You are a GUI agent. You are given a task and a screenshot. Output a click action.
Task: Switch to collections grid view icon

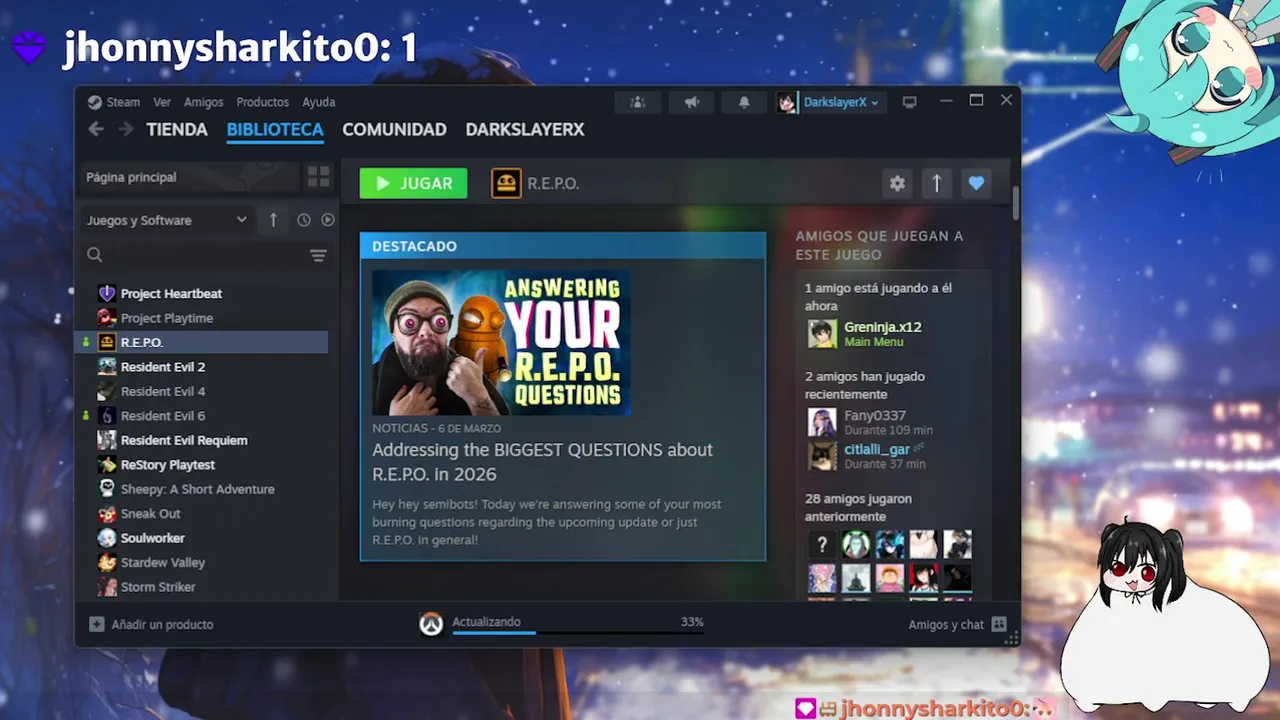pos(319,177)
